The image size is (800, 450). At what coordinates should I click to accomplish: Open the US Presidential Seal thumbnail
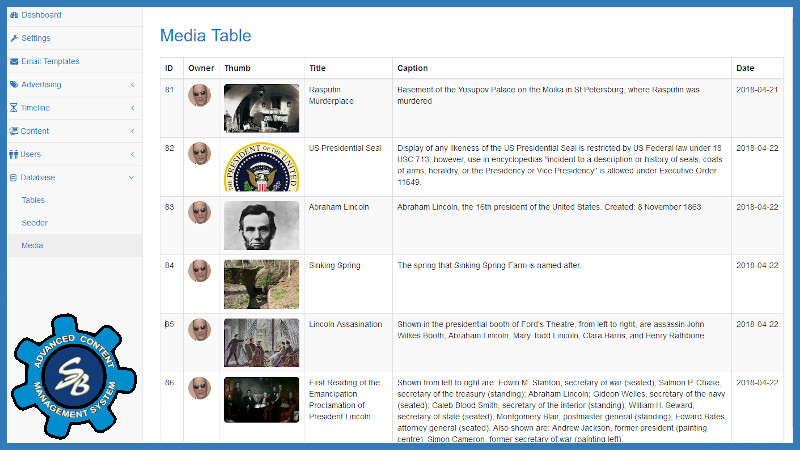[x=261, y=166]
